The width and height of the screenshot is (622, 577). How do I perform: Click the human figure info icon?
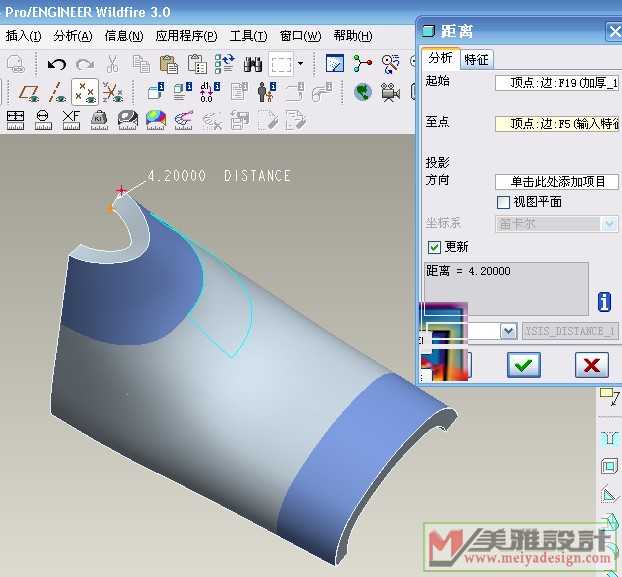267,92
